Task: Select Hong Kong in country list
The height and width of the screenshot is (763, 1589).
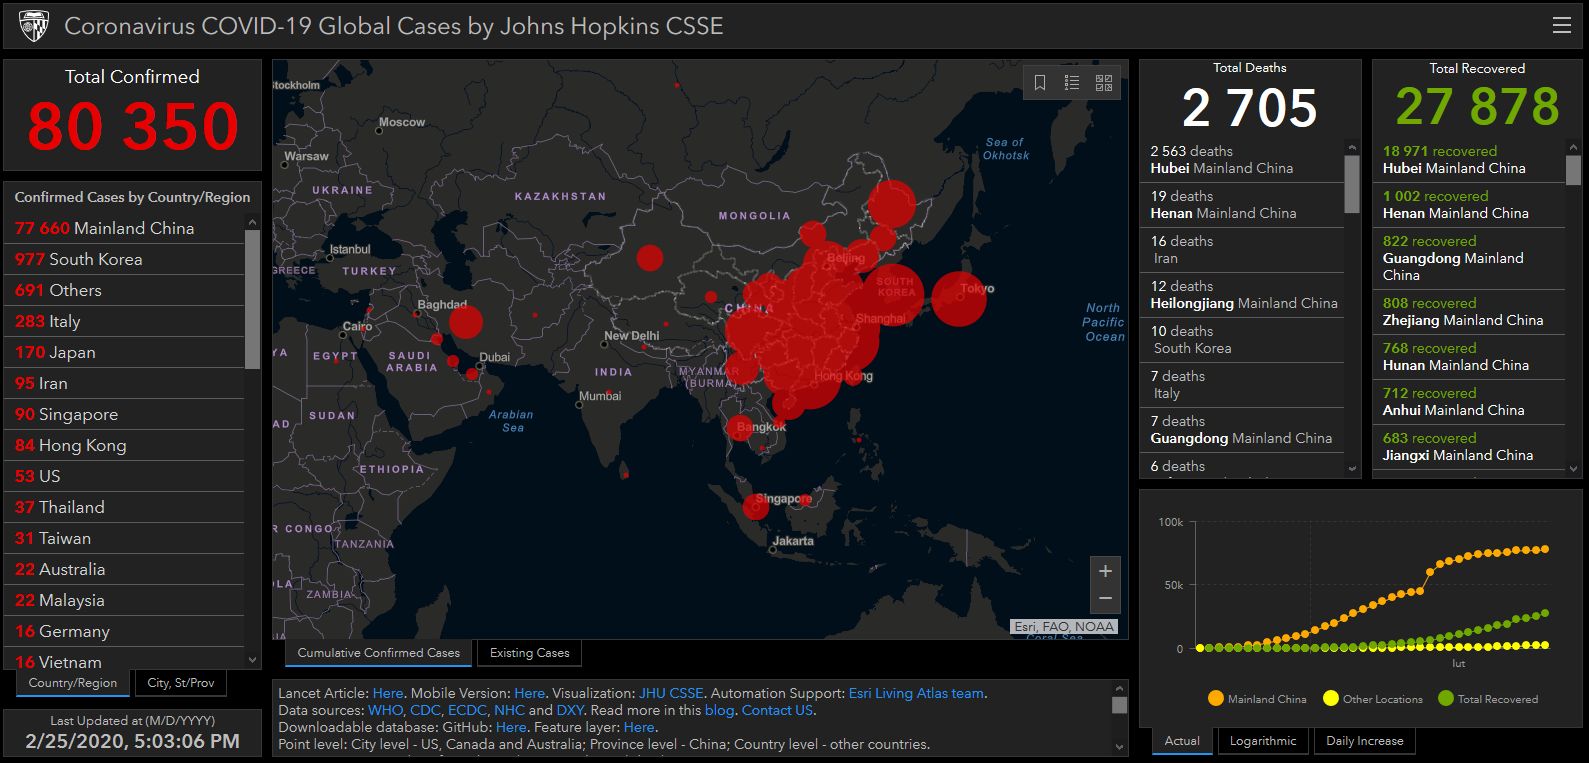Action: point(124,445)
